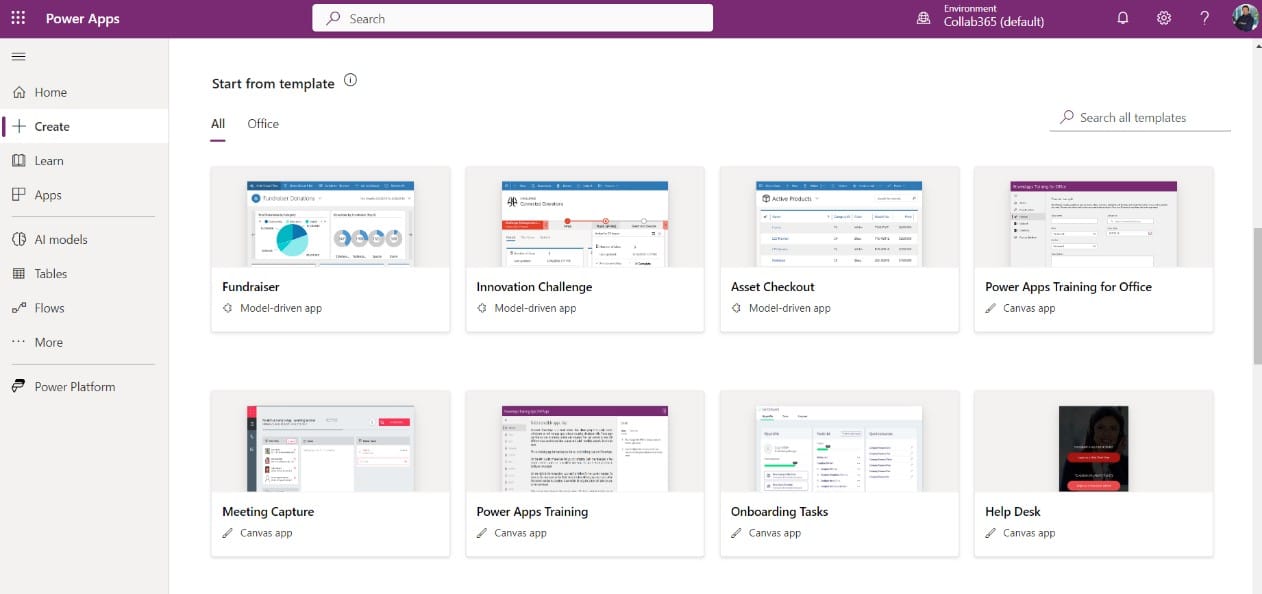This screenshot has height=594, width=1262.
Task: Go to Home in the sidebar
Action: coord(50,92)
